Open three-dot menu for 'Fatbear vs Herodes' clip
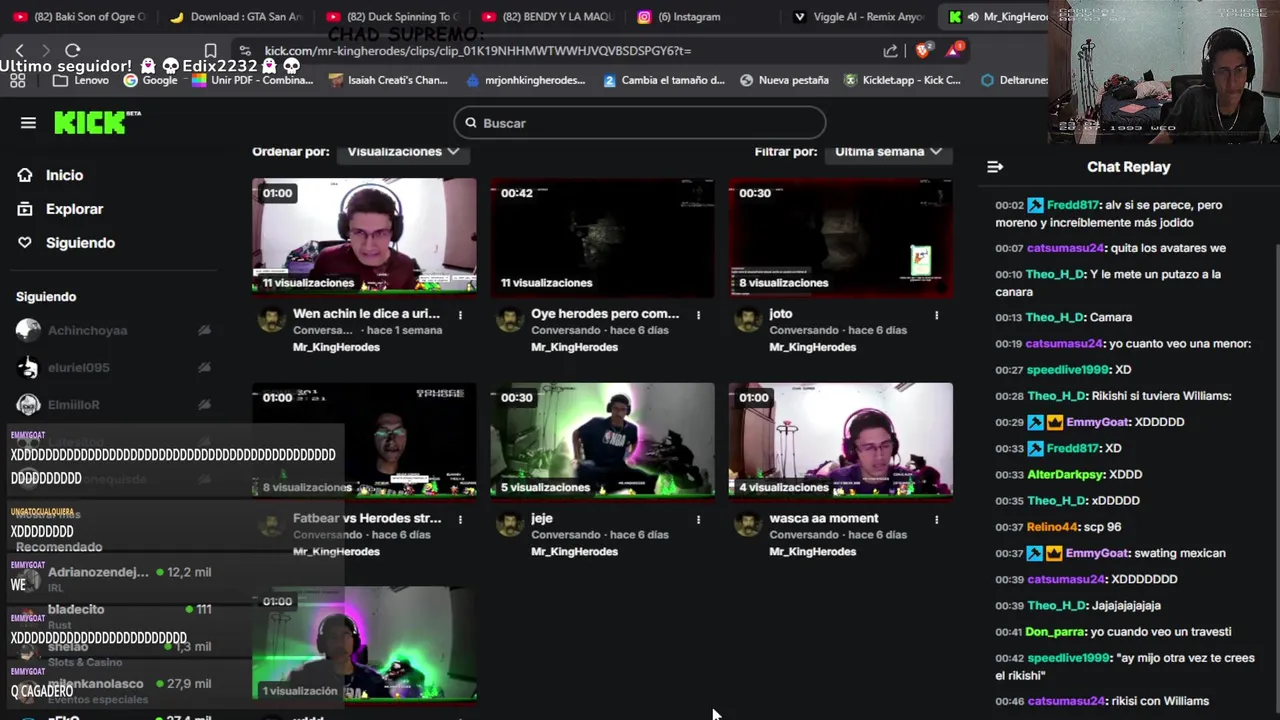The width and height of the screenshot is (1280, 720). [460, 520]
